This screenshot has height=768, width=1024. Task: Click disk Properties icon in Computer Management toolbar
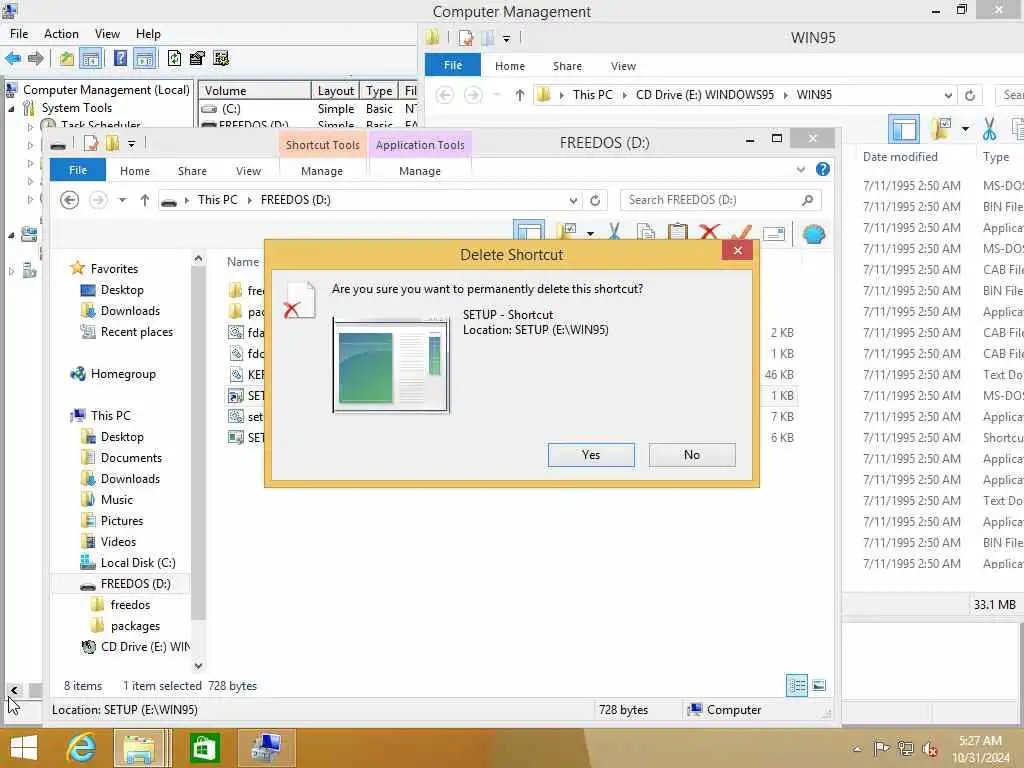(x=197, y=59)
